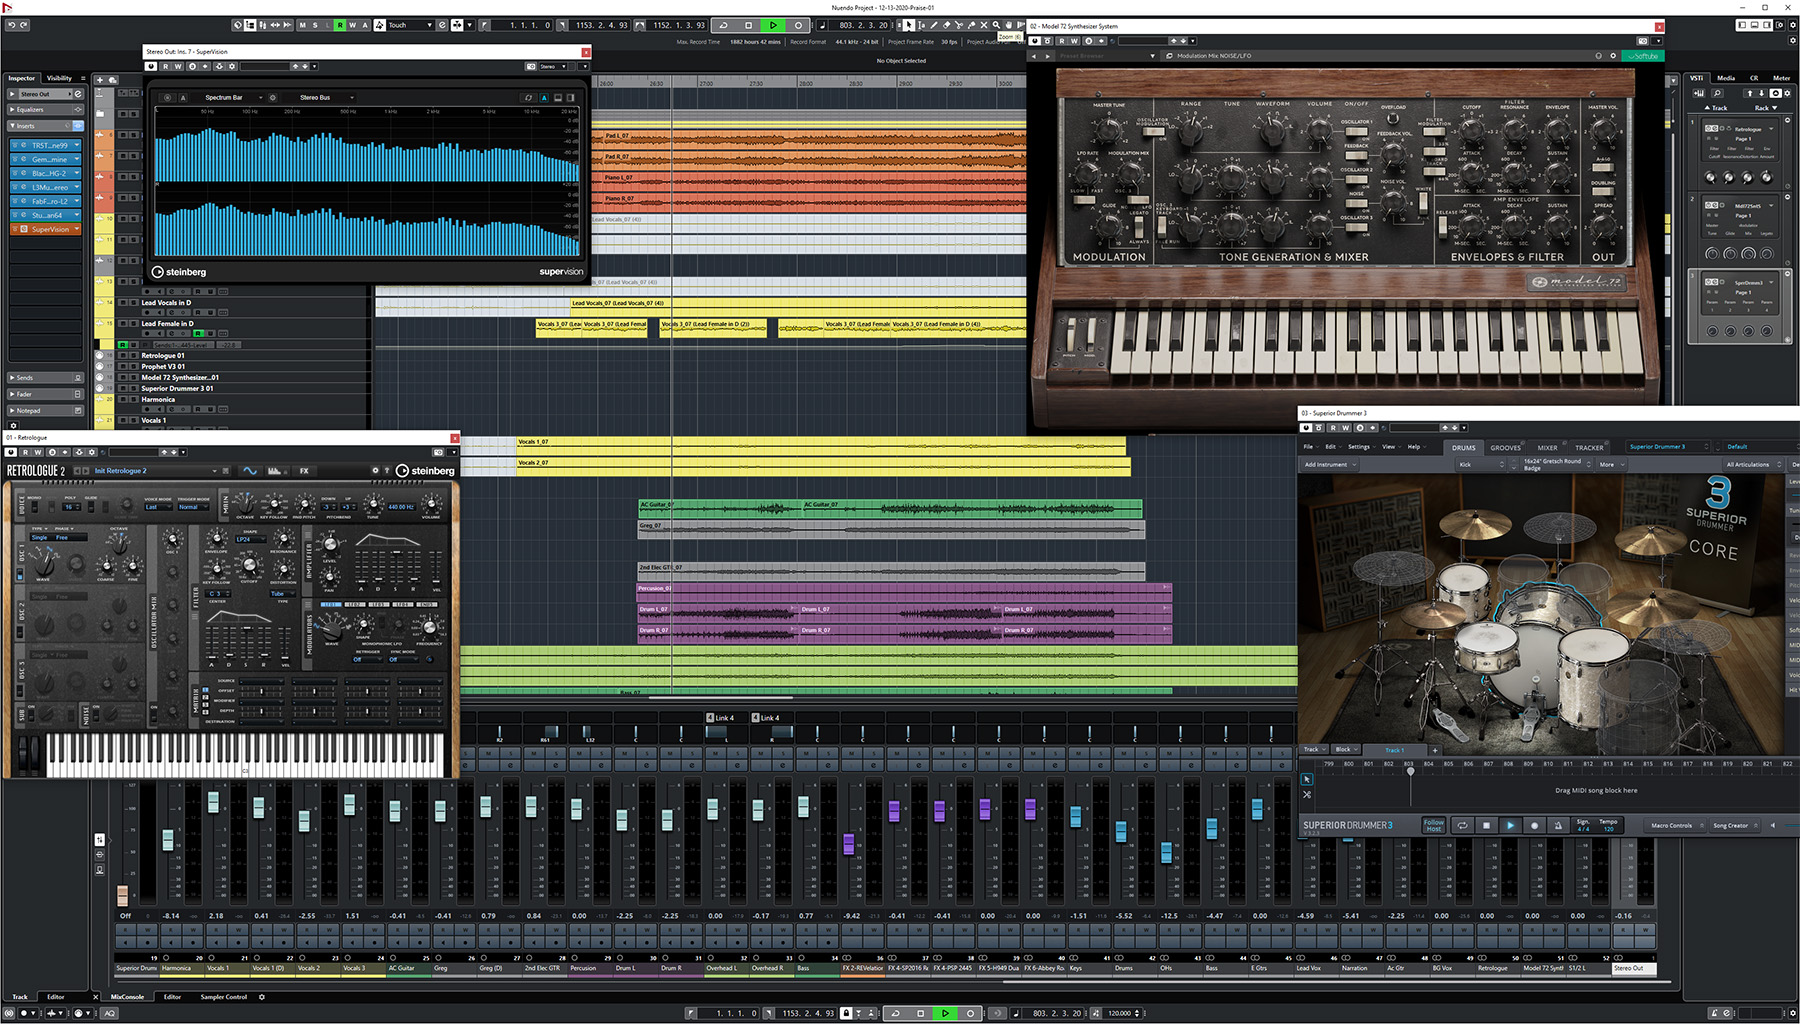Open Nuendo window layout setup gear

(1780, 25)
